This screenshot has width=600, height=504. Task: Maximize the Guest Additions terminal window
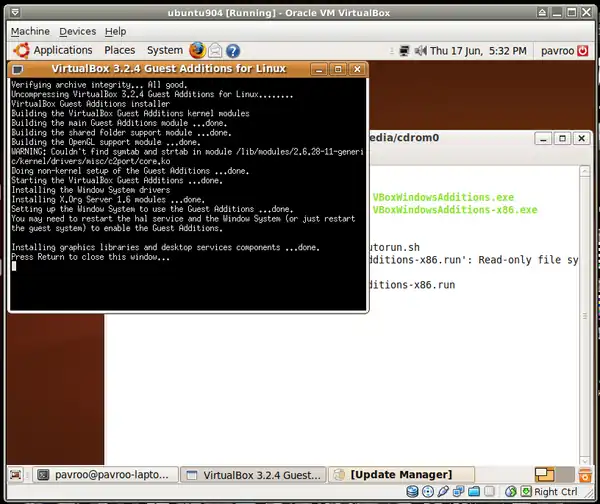coord(338,69)
